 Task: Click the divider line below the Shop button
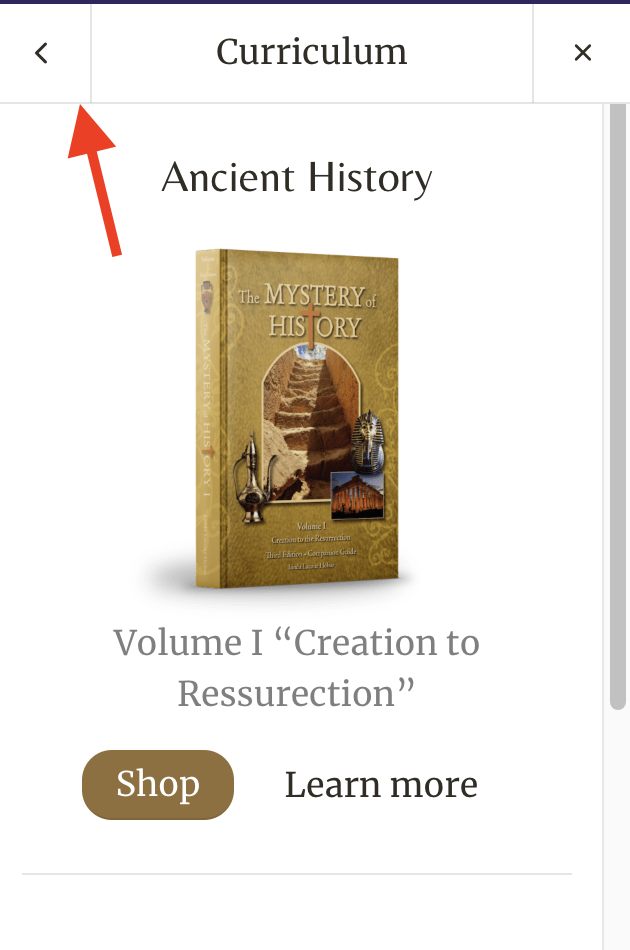click(x=297, y=874)
